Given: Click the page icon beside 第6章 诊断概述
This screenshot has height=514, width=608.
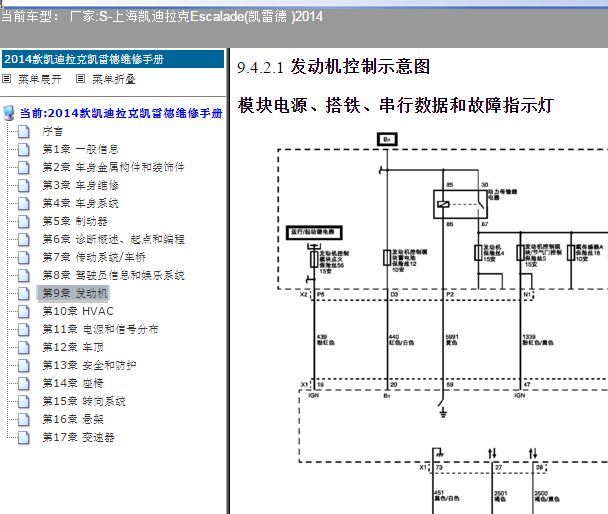Looking at the screenshot, I should click(x=24, y=240).
